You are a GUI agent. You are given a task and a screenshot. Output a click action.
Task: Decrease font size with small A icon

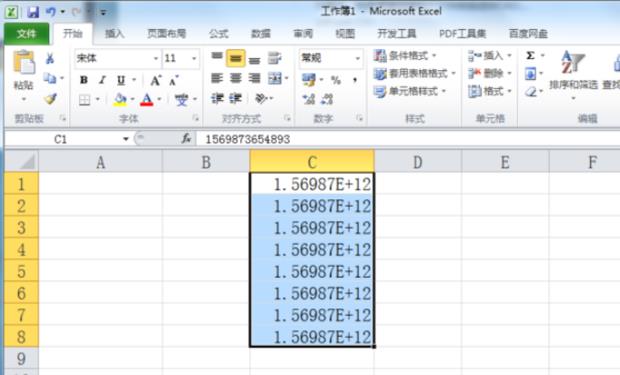click(173, 81)
